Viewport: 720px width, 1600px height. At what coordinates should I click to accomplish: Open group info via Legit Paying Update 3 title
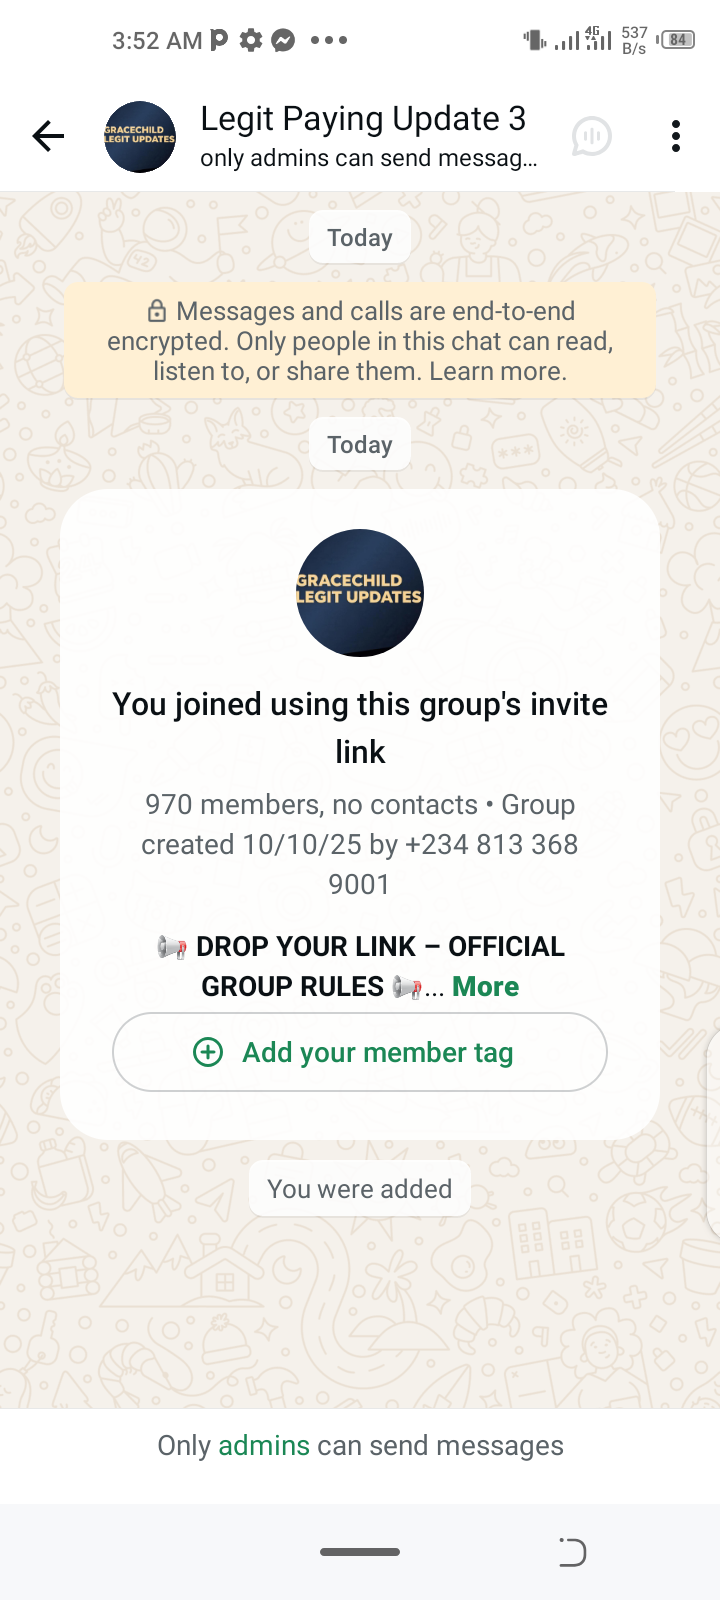tap(363, 119)
